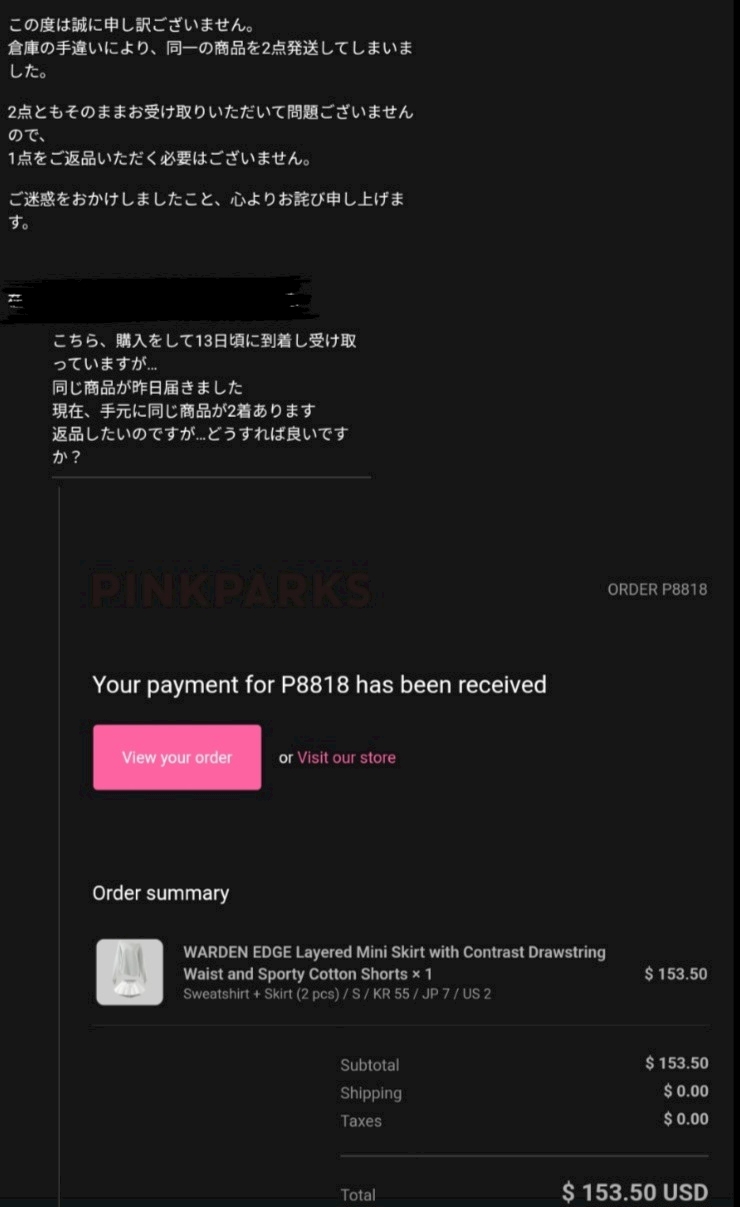Click the skirt product thumbnail image

[x=130, y=972]
